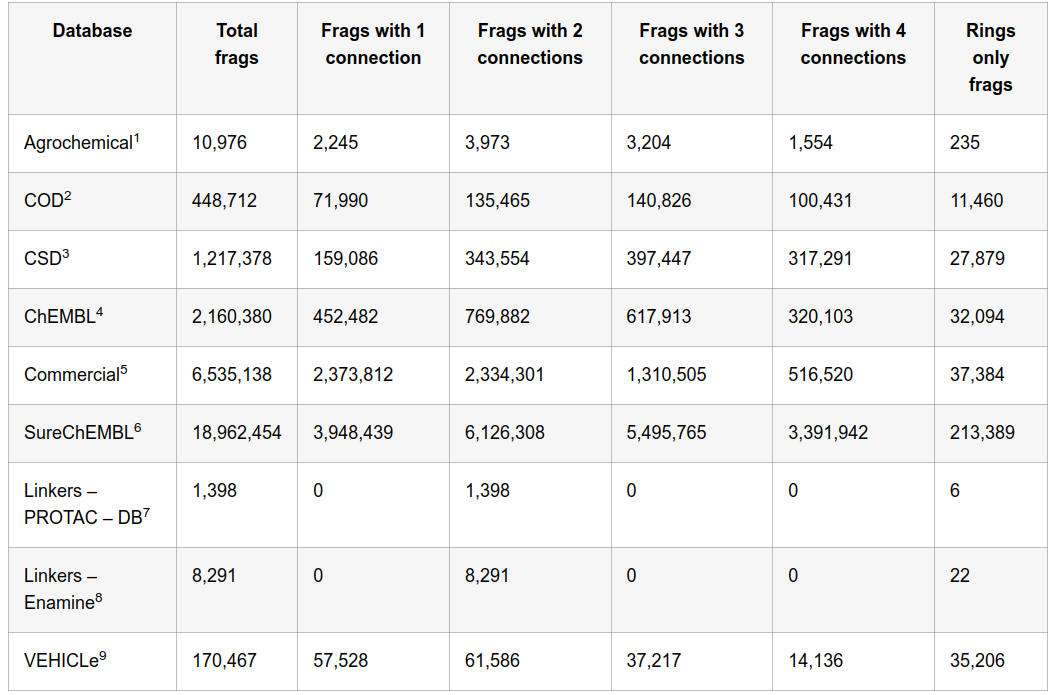Click the CSD database name
The width and height of the screenshot is (1056, 695).
click(x=46, y=259)
